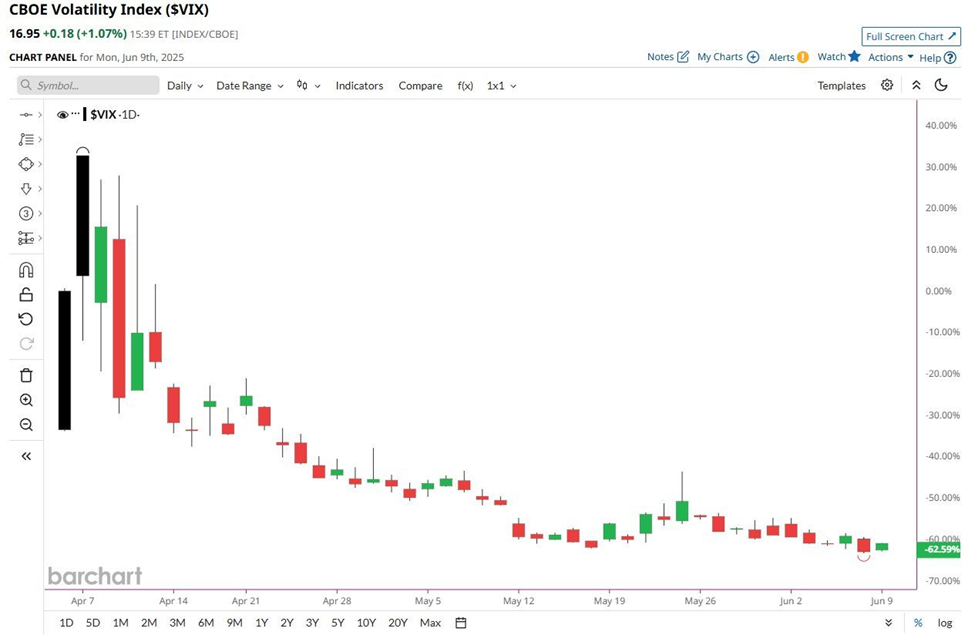Select the 1D time range
975x635 pixels.
tap(66, 623)
